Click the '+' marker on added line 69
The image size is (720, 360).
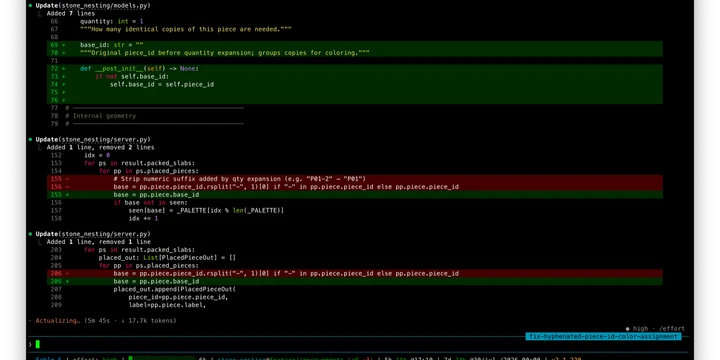click(63, 45)
